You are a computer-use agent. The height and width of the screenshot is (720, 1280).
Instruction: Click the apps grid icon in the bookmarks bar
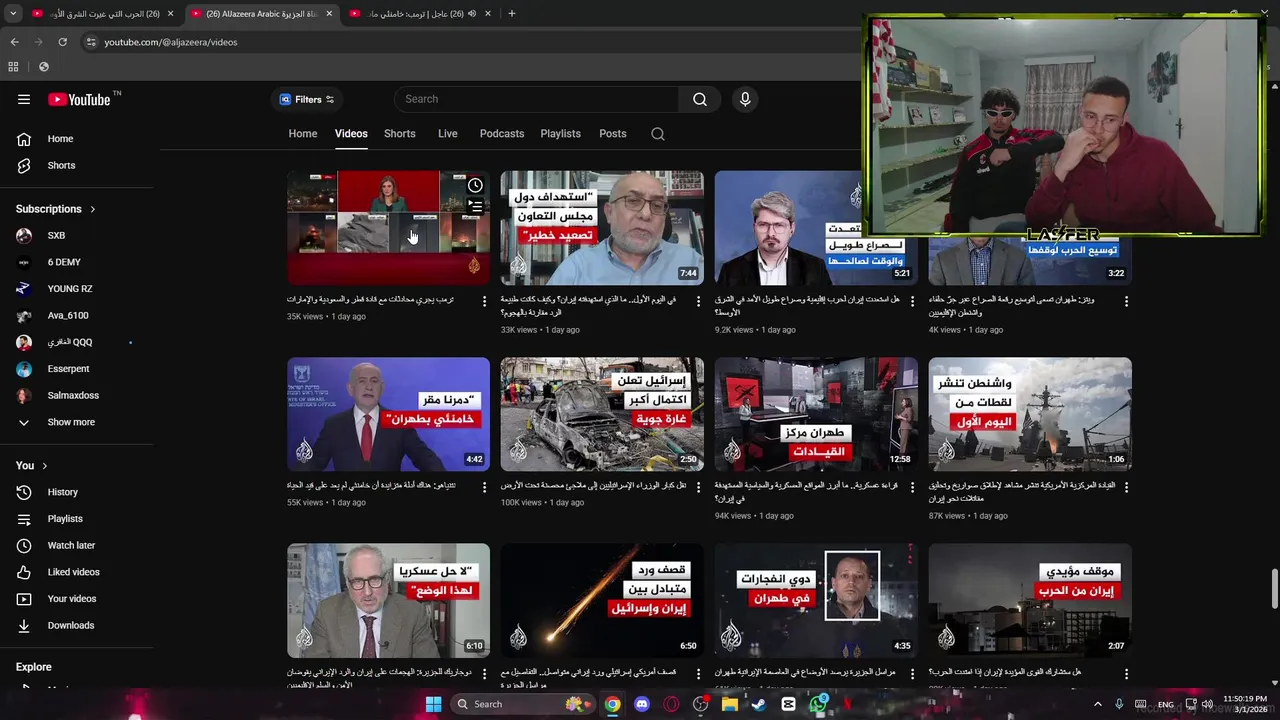coord(13,67)
